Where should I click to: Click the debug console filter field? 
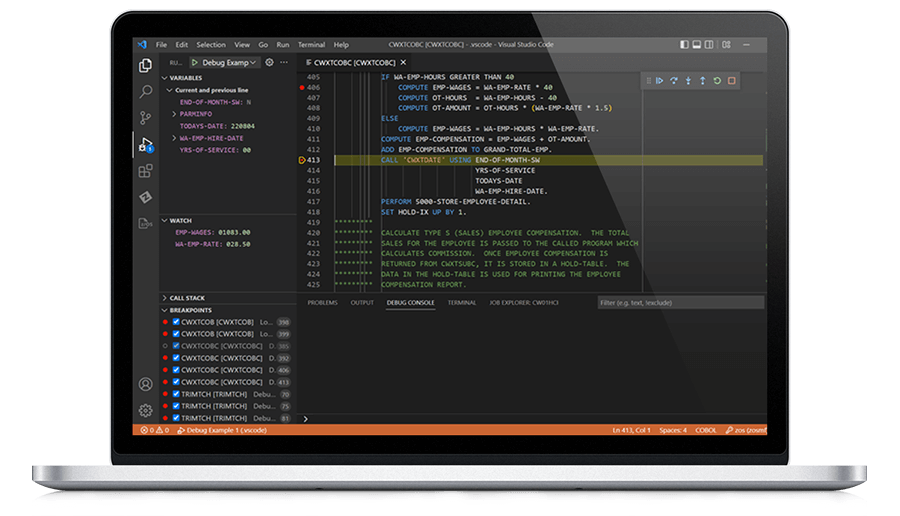[680, 302]
